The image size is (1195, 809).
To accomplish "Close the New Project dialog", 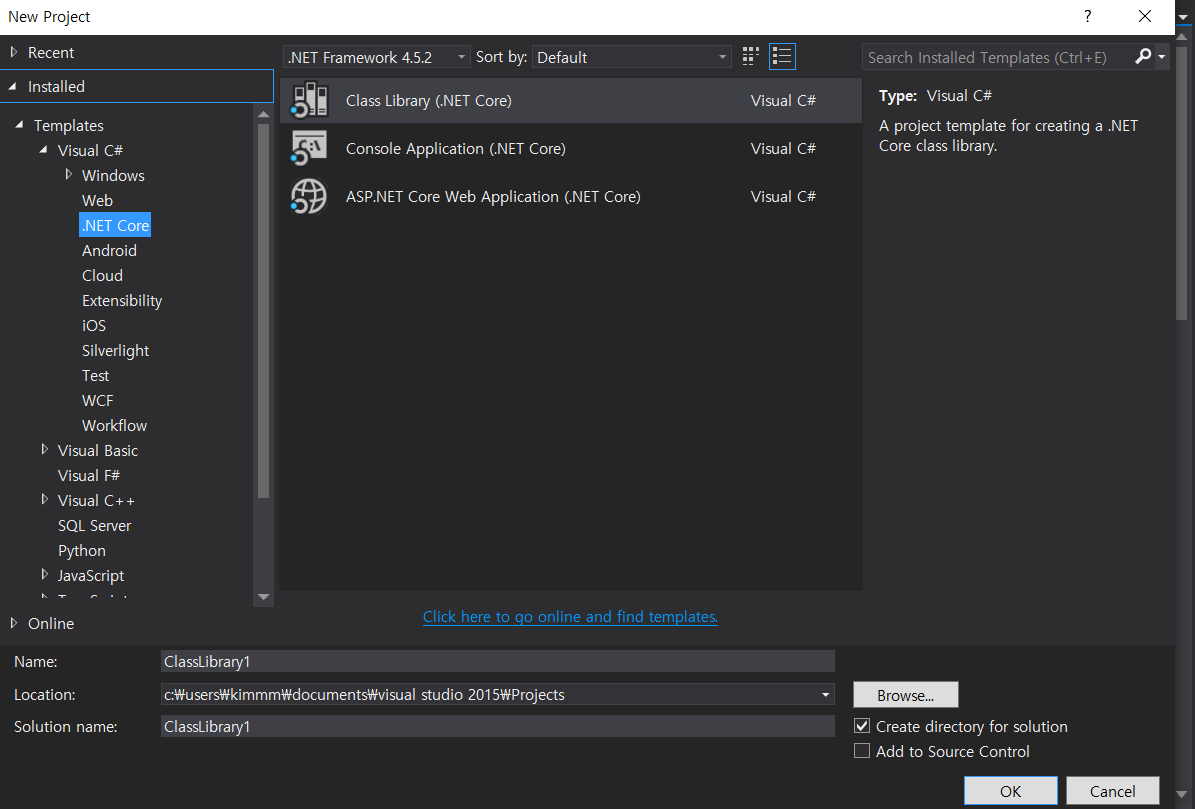I will tap(1145, 16).
